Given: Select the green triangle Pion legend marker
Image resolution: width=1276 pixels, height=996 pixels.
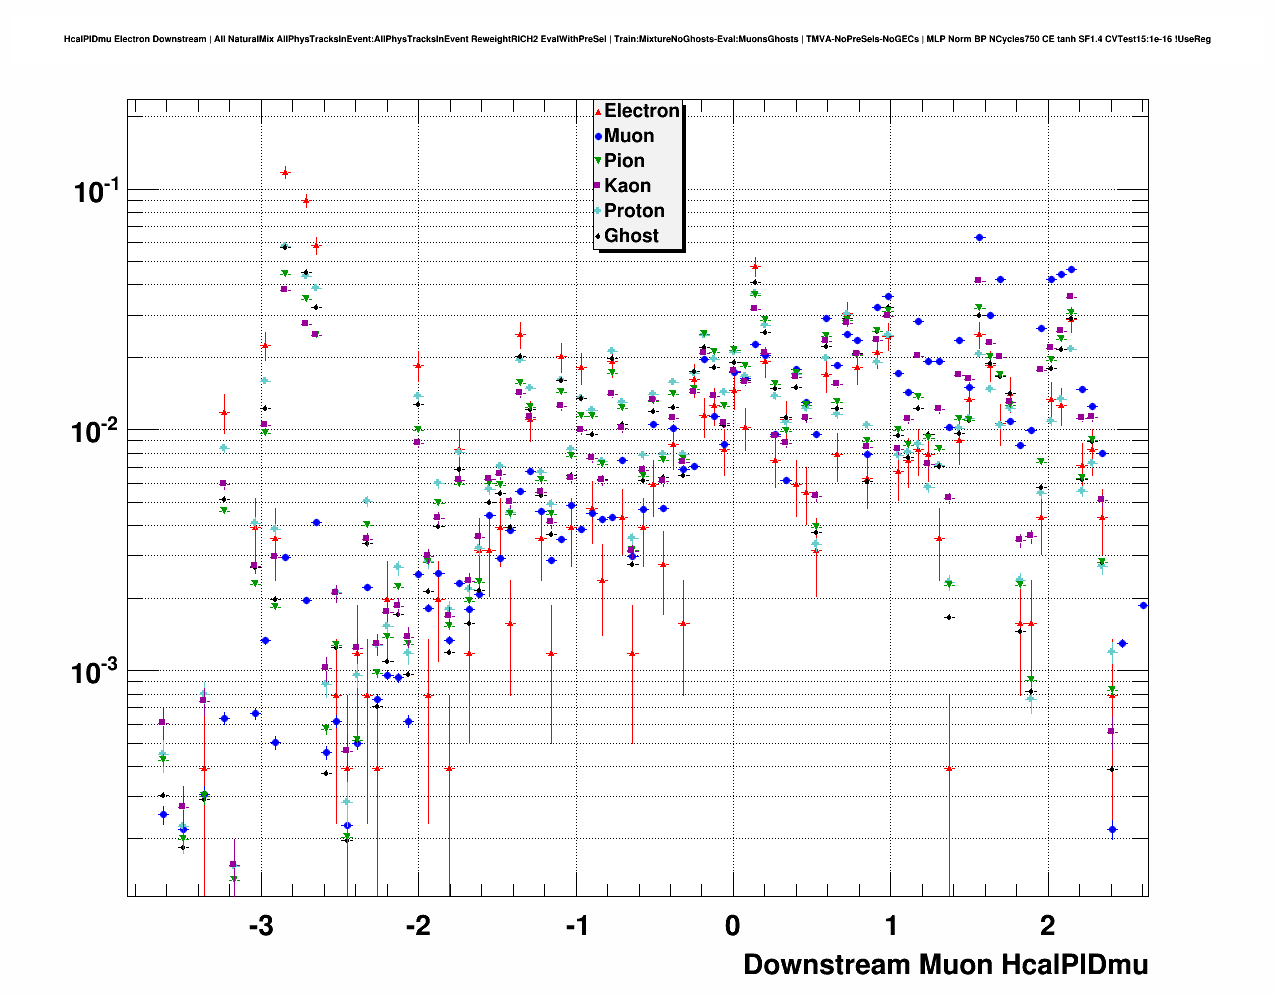Looking at the screenshot, I should tap(598, 161).
